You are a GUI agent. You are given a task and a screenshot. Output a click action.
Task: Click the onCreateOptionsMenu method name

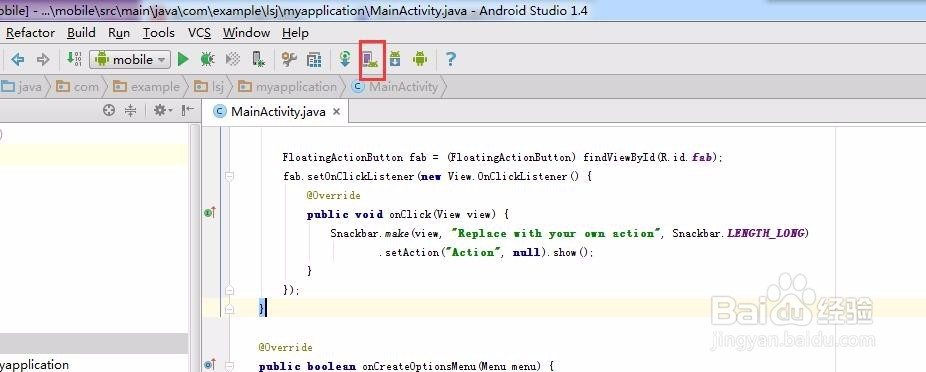point(419,366)
